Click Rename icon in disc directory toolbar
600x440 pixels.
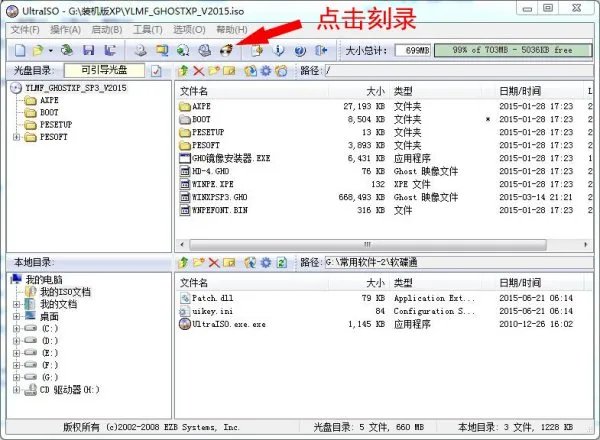[229, 71]
